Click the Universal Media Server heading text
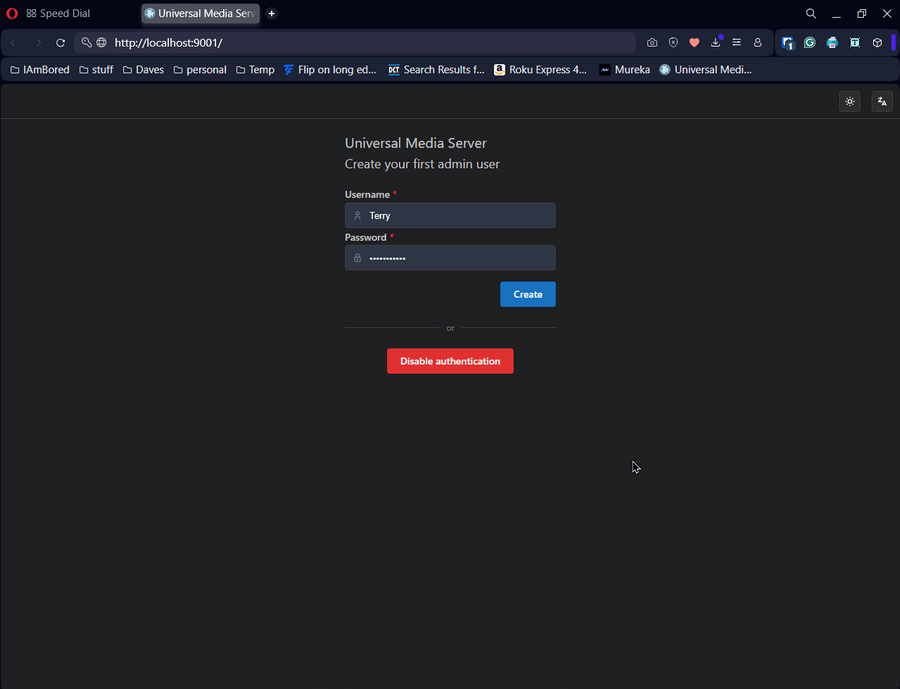This screenshot has width=900, height=689. point(416,143)
